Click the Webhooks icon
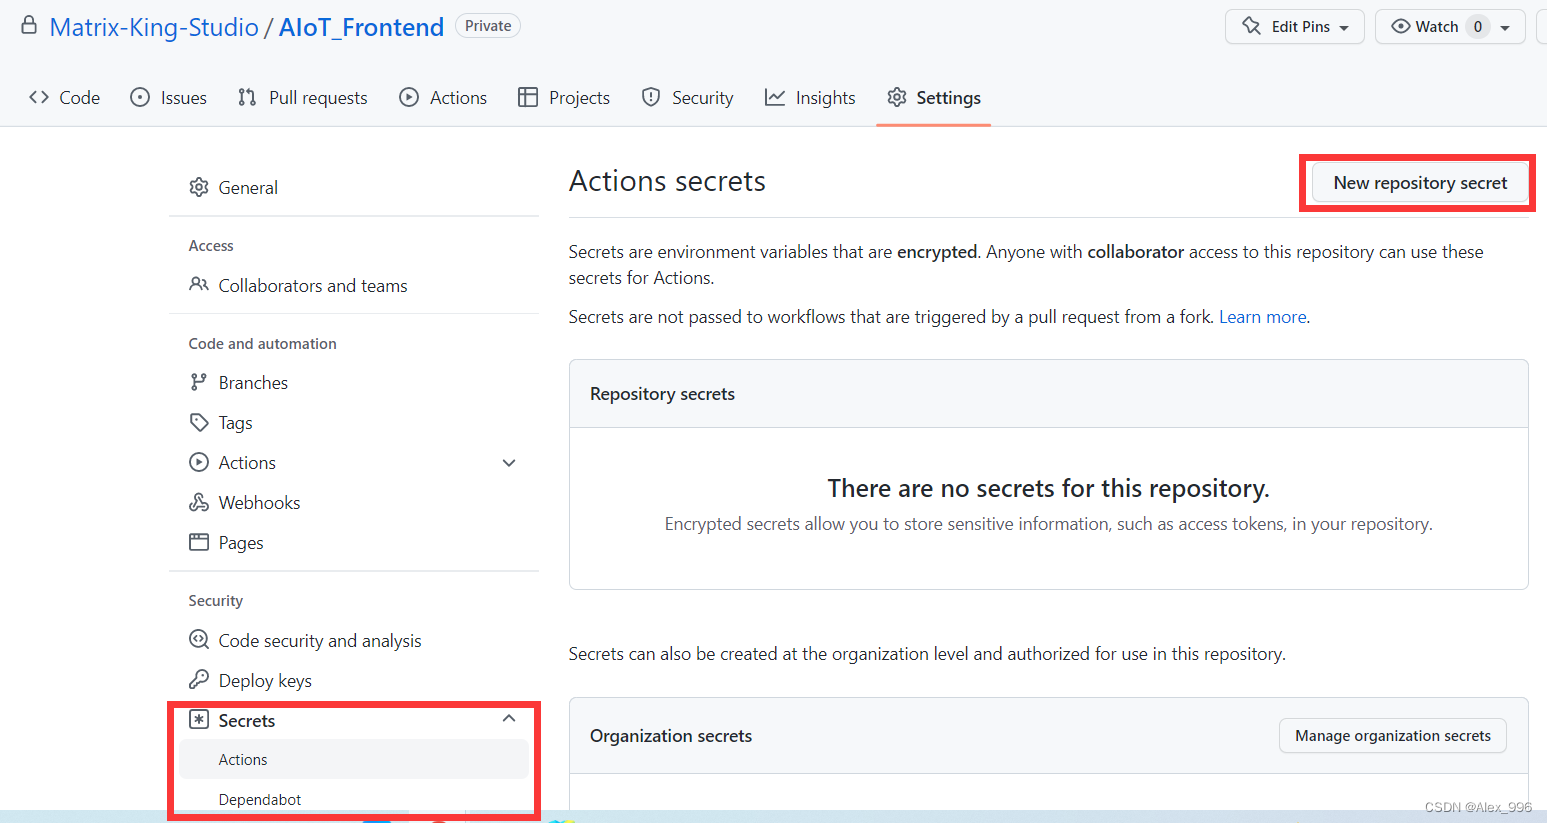Viewport: 1547px width, 823px height. pos(199,502)
